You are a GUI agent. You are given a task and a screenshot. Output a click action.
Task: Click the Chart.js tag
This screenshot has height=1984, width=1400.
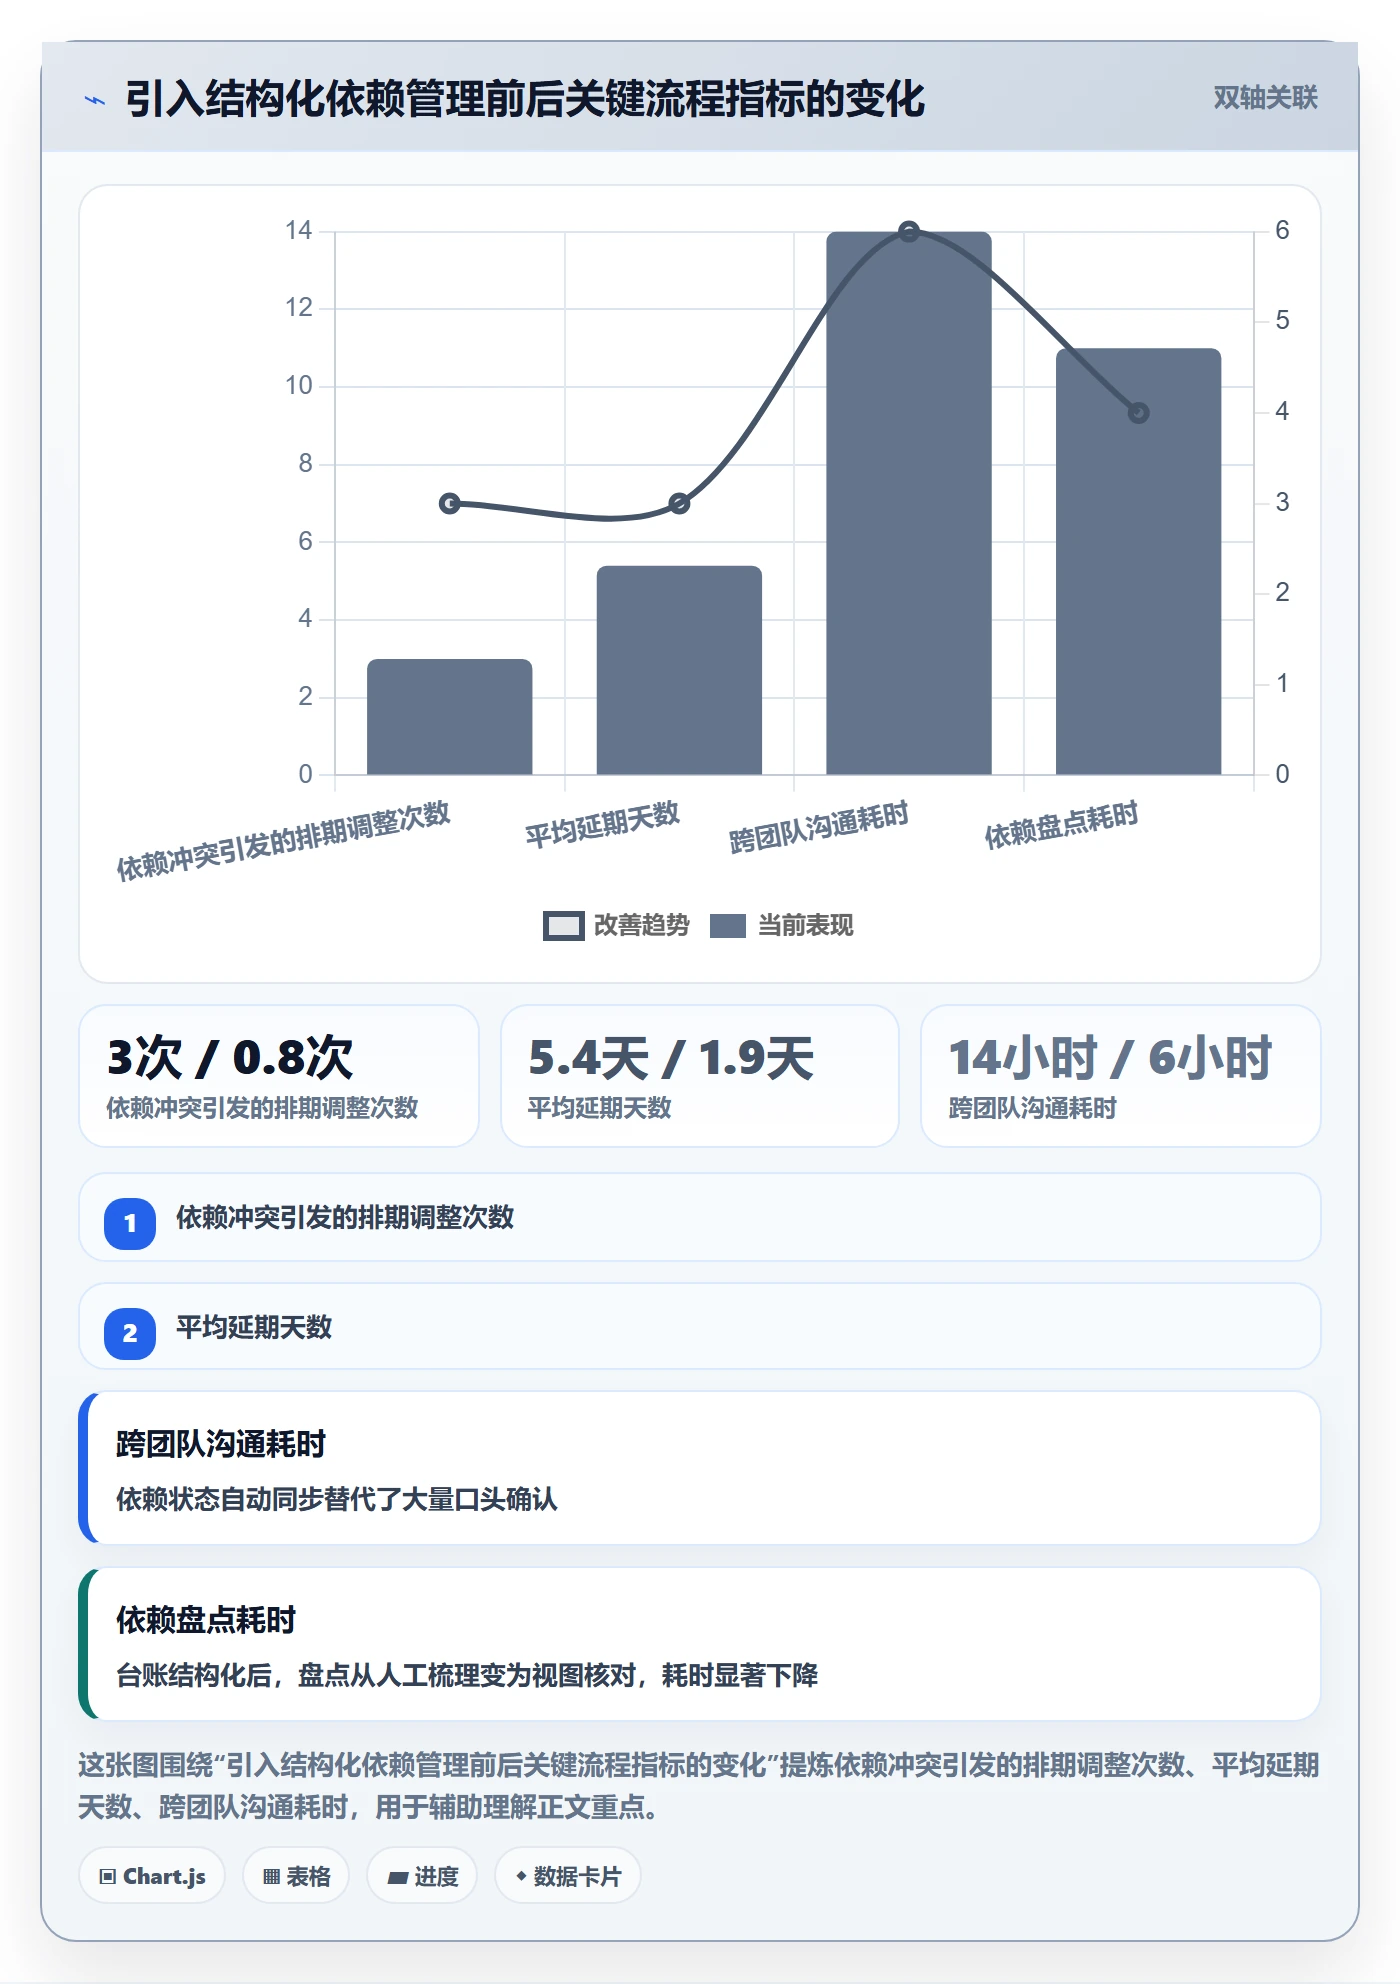pos(152,1876)
